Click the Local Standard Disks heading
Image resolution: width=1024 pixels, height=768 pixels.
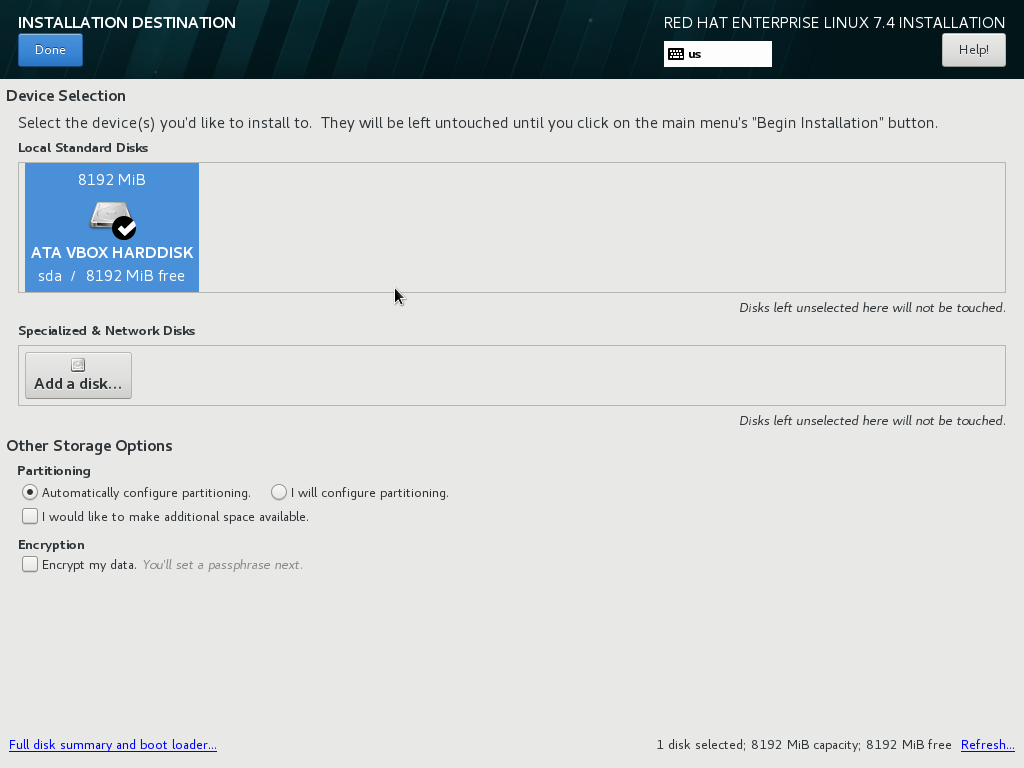pos(83,148)
